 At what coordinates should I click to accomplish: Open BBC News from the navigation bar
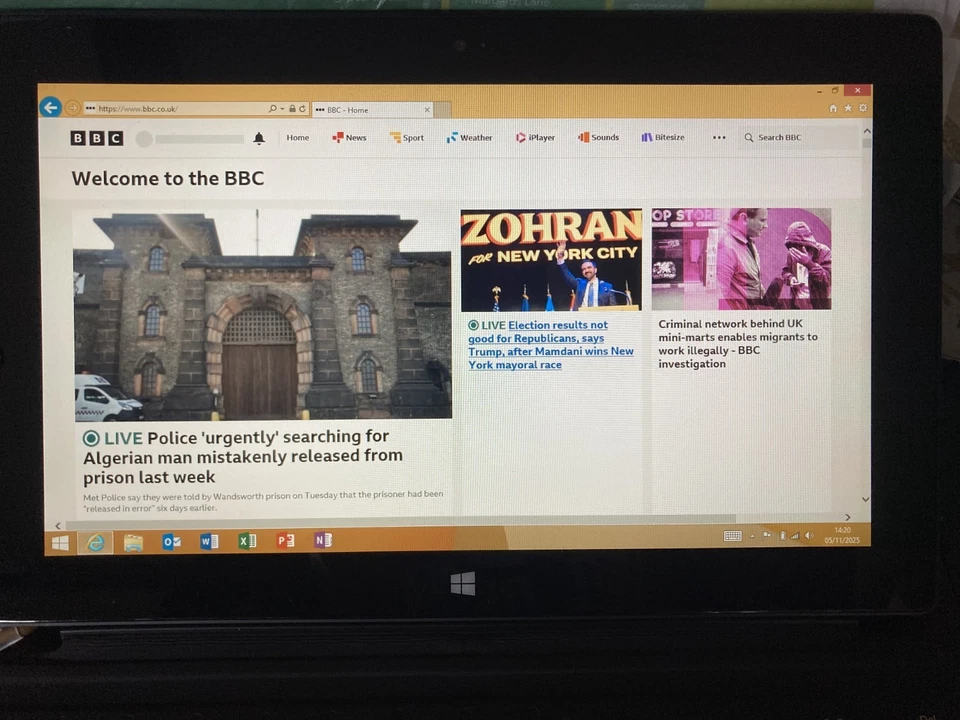coord(350,137)
